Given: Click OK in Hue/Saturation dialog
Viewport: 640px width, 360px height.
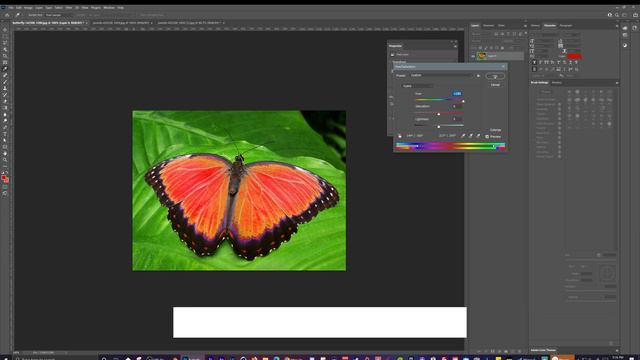Looking at the screenshot, I should coord(495,76).
